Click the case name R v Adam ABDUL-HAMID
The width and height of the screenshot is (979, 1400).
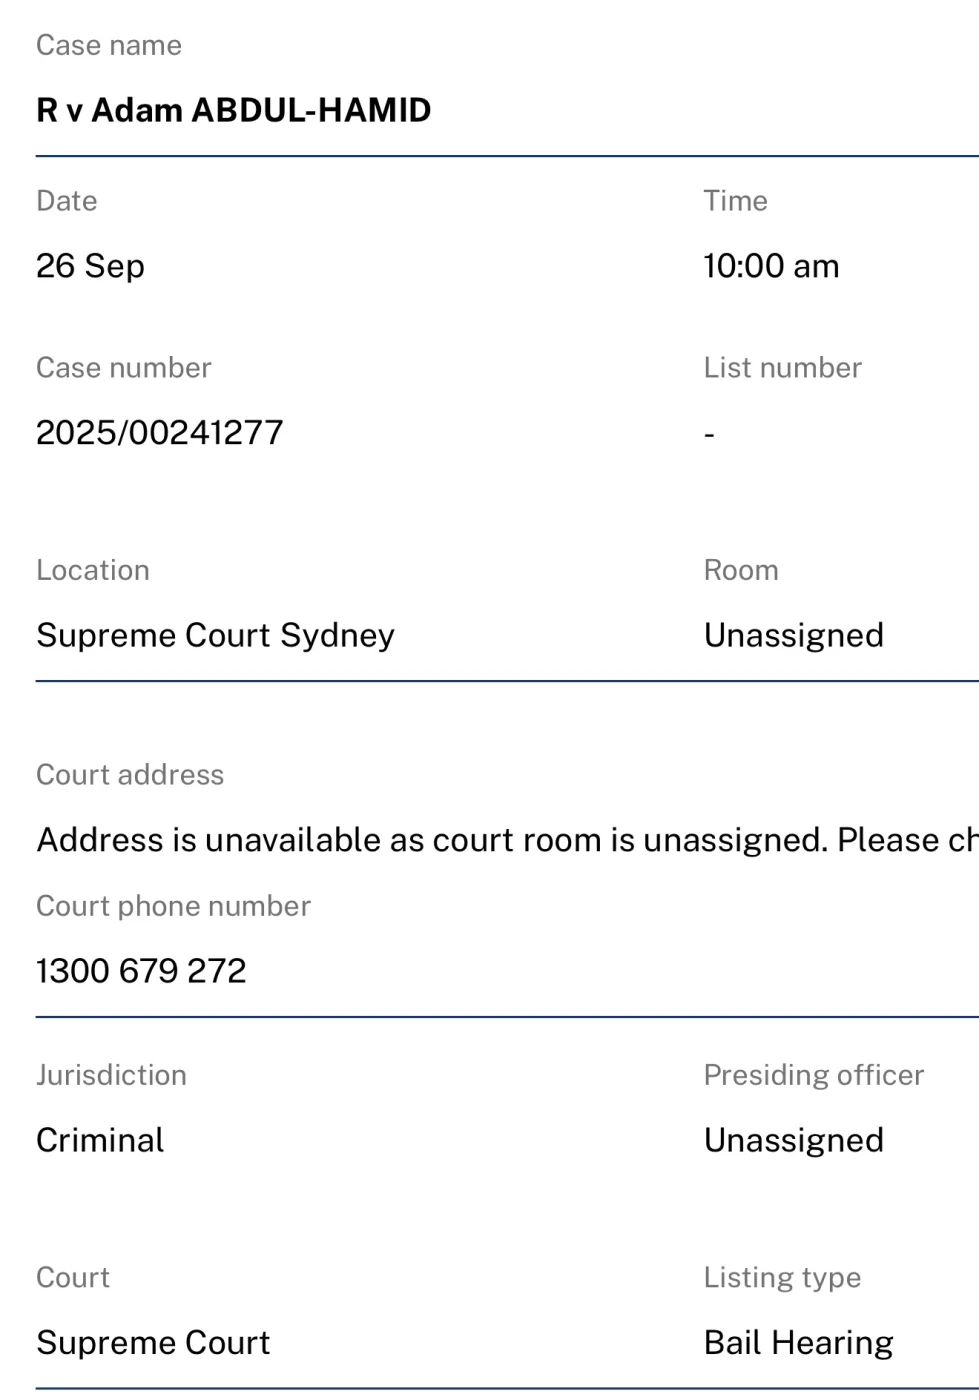click(233, 110)
